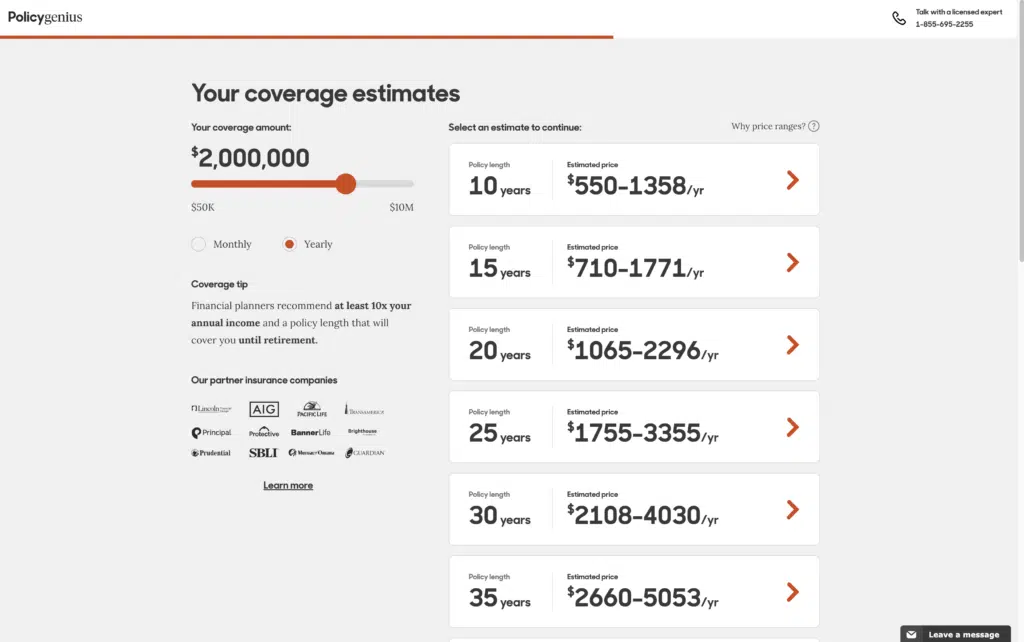This screenshot has height=642, width=1024.
Task: Click the envelope icon in the message widget
Action: [912, 634]
